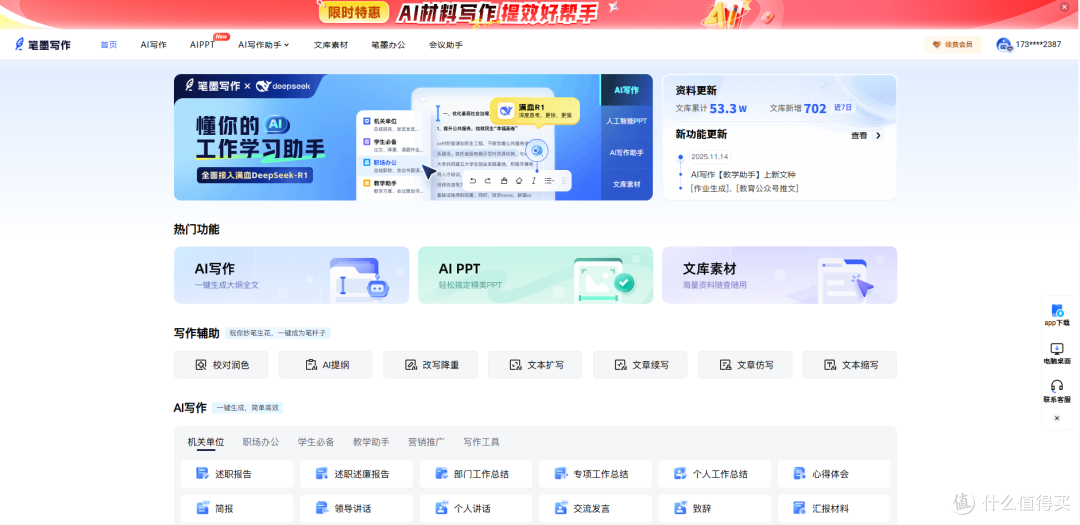Image resolution: width=1080 pixels, height=525 pixels.
Task: Open 文库素材 in the top navigation
Action: (x=331, y=45)
